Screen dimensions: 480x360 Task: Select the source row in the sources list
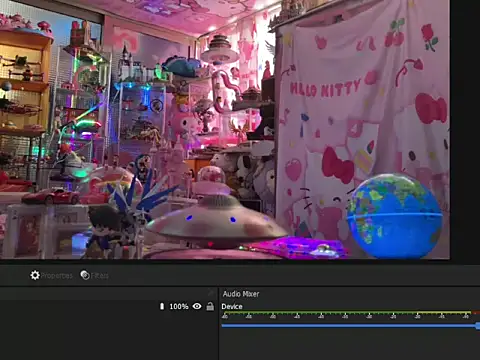pos(109,306)
